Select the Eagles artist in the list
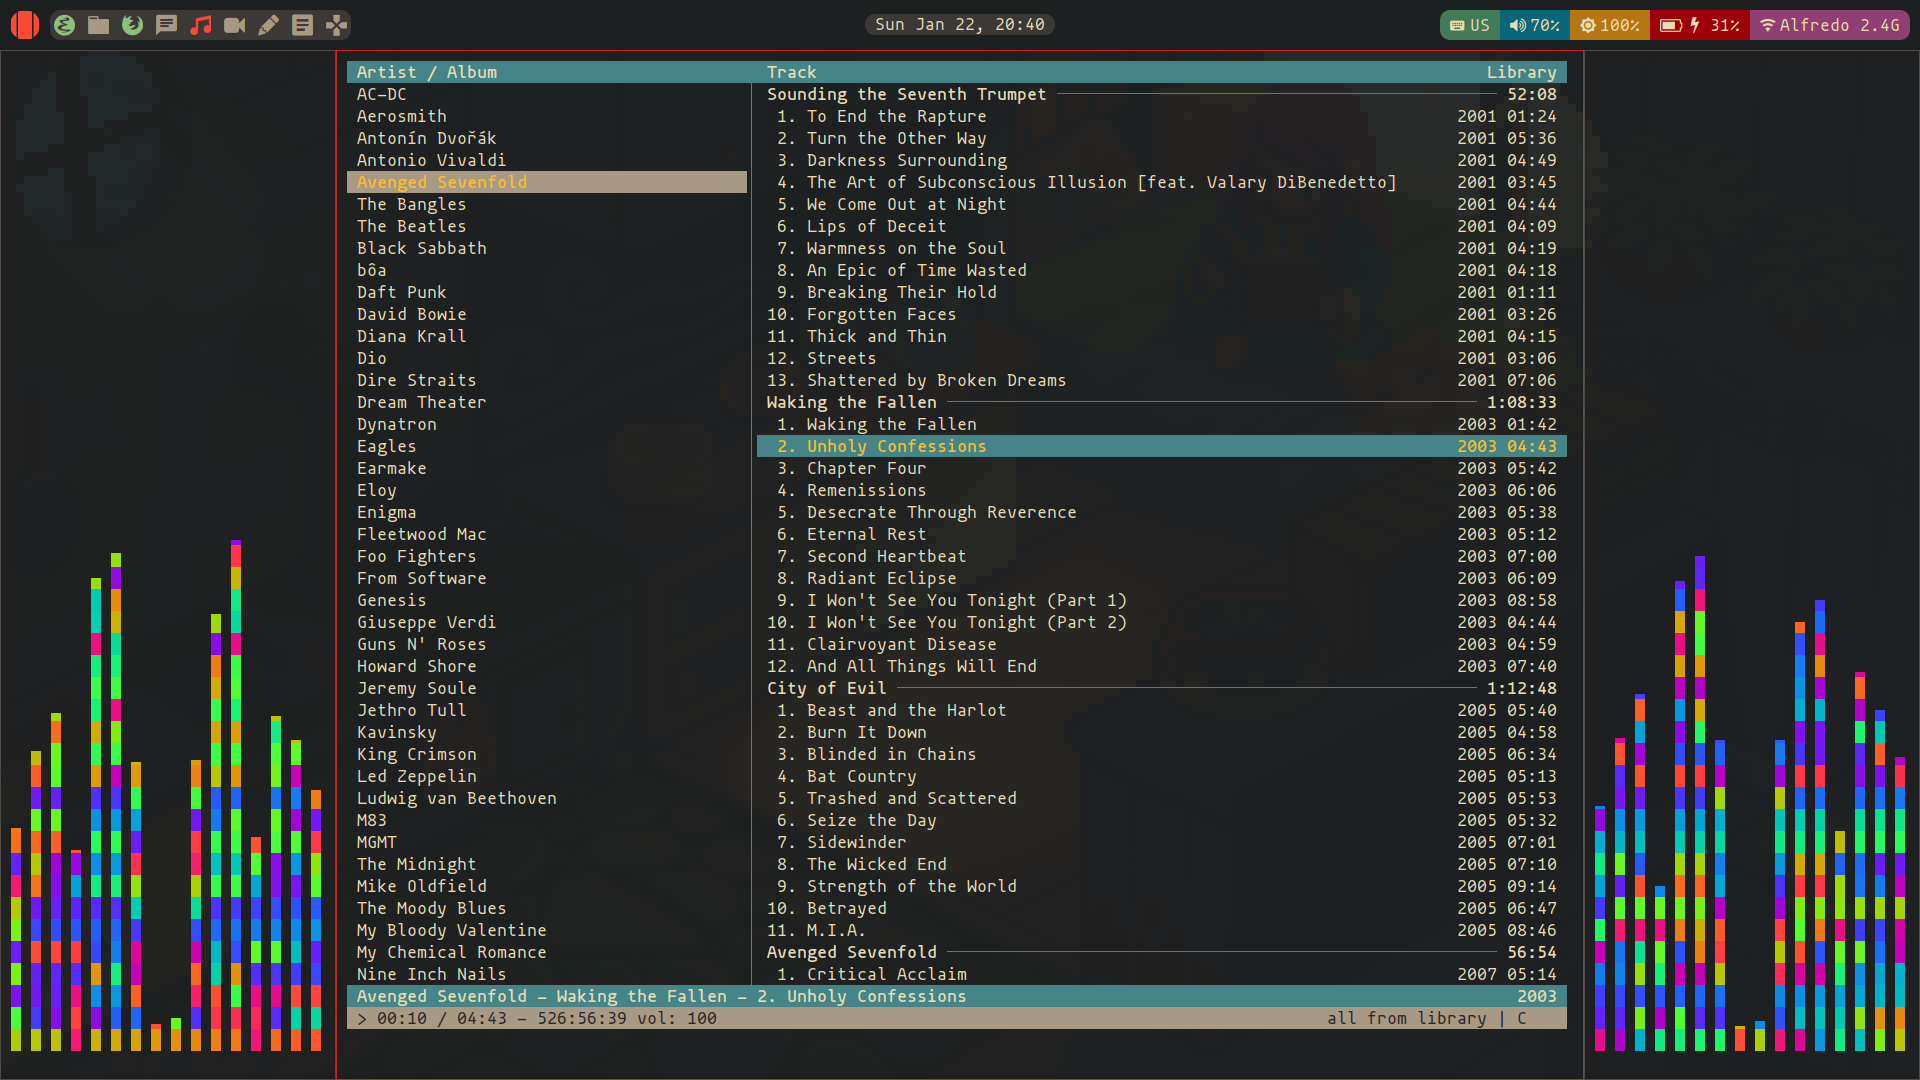1920x1080 pixels. [x=384, y=446]
